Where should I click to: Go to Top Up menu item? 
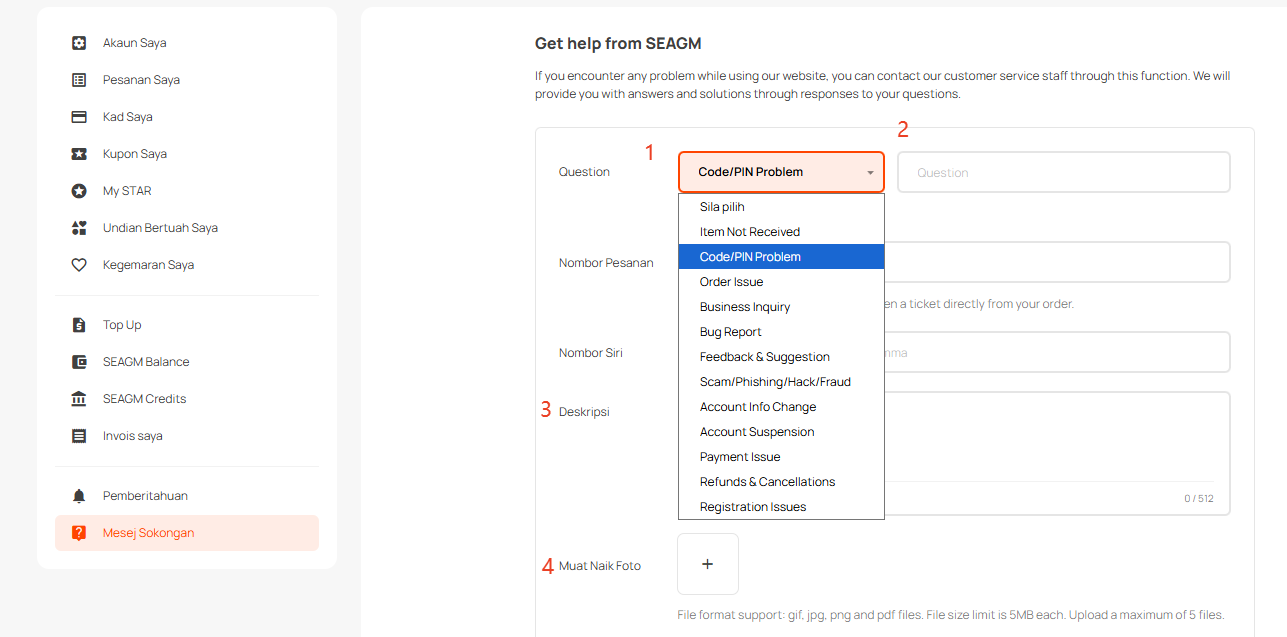[x=122, y=325]
